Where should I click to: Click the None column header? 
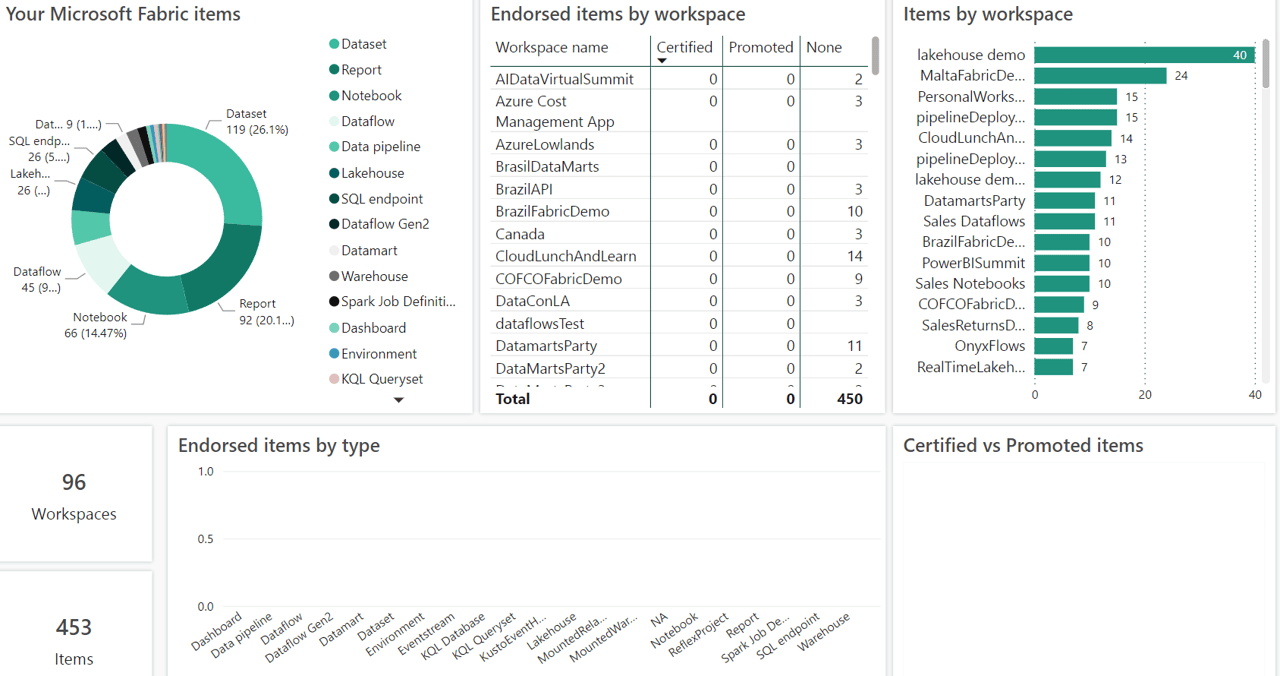[x=824, y=47]
